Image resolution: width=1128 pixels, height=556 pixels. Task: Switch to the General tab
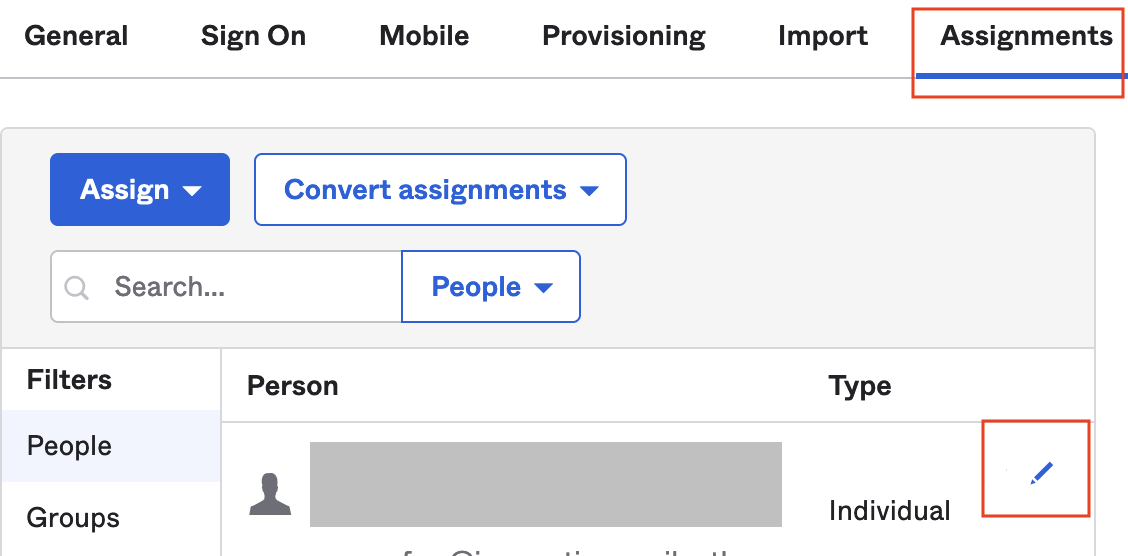tap(76, 37)
